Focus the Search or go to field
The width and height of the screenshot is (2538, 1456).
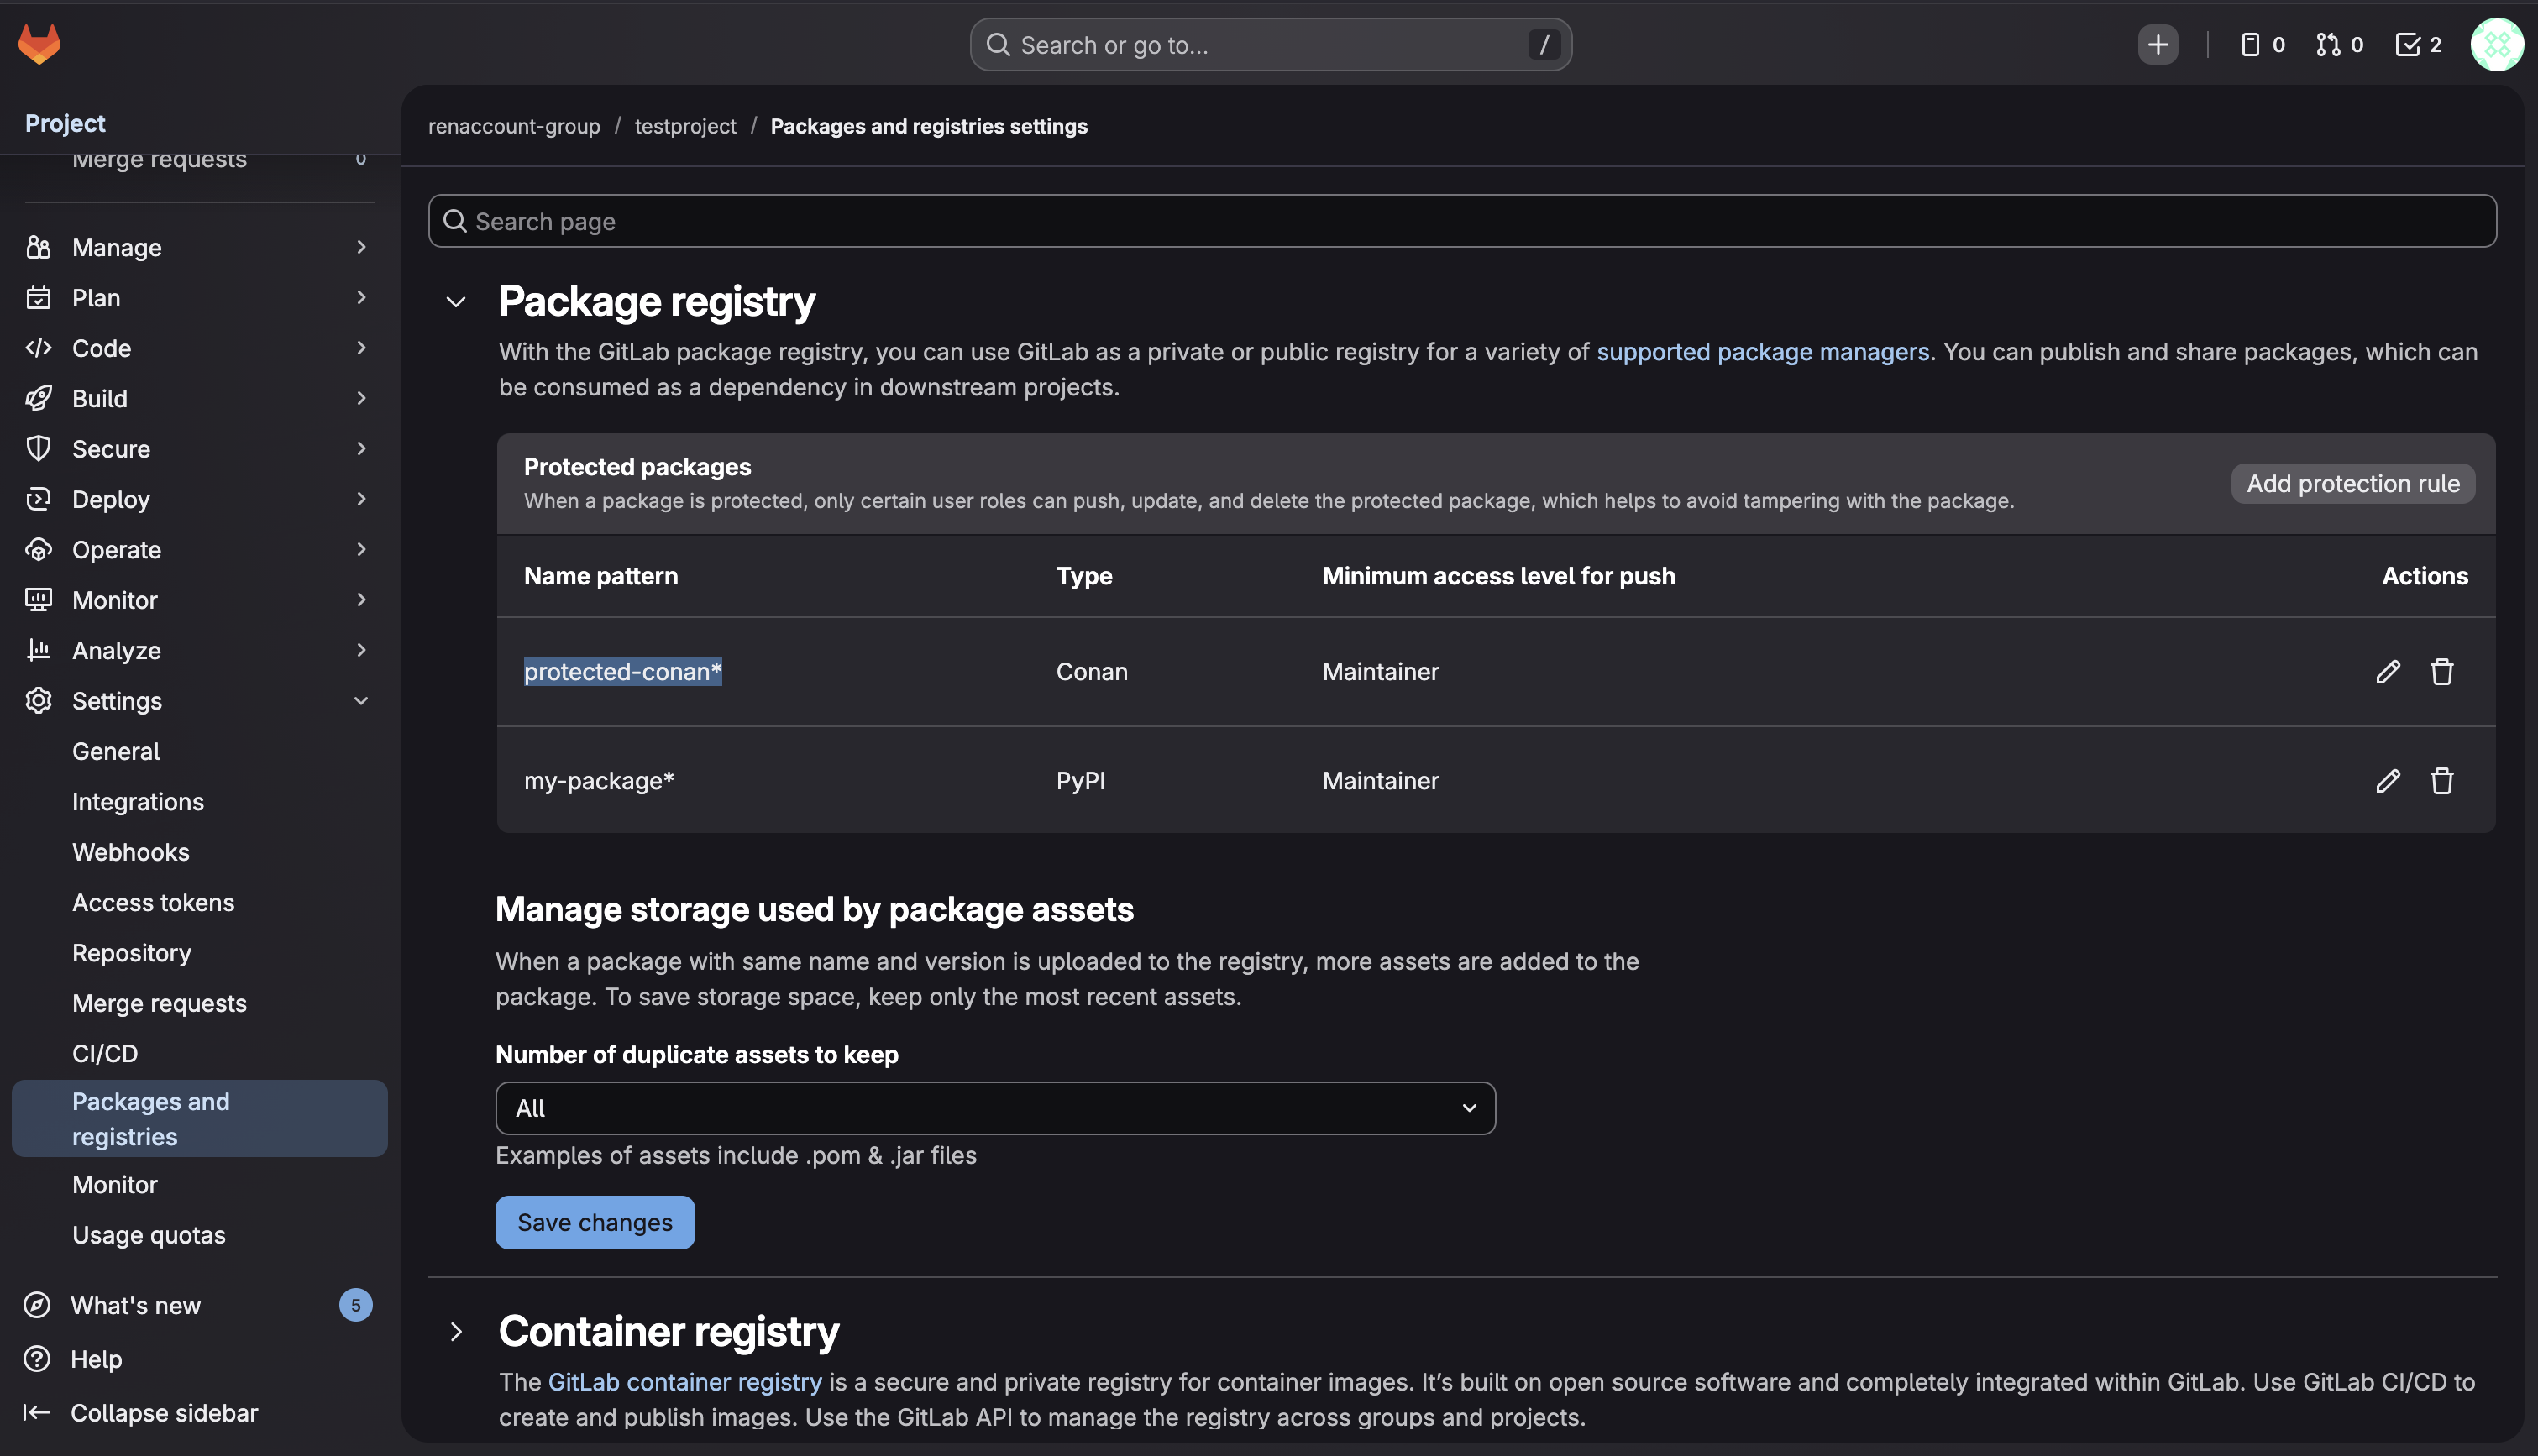[x=1270, y=45]
